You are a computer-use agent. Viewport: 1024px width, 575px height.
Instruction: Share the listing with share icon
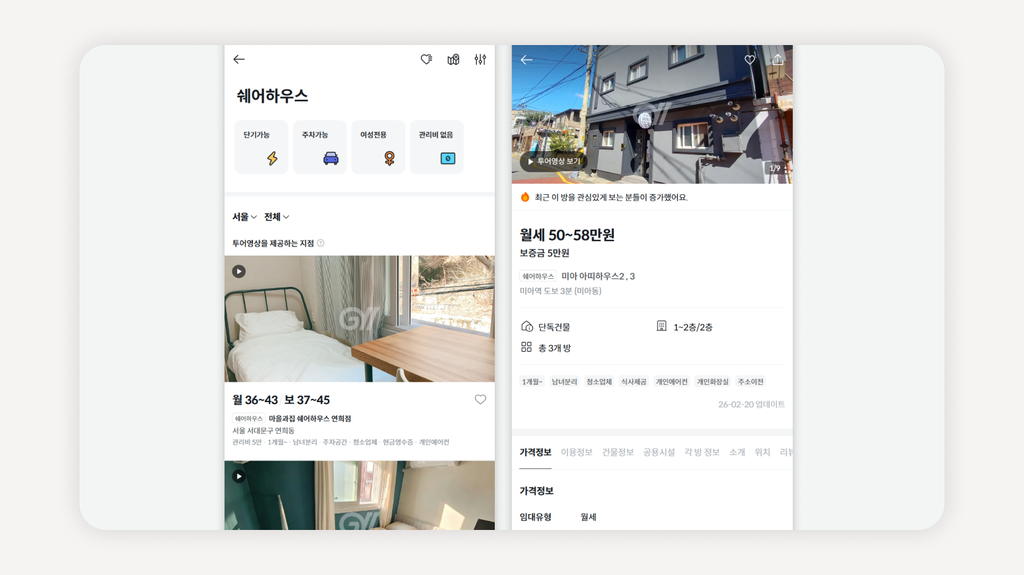tap(777, 59)
